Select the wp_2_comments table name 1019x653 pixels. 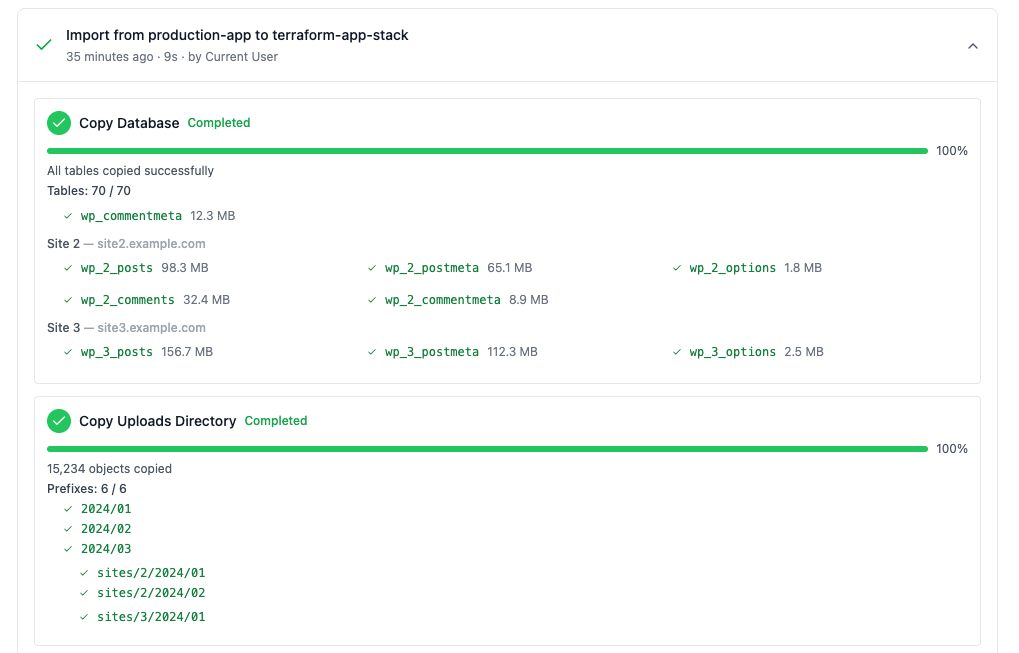point(127,300)
